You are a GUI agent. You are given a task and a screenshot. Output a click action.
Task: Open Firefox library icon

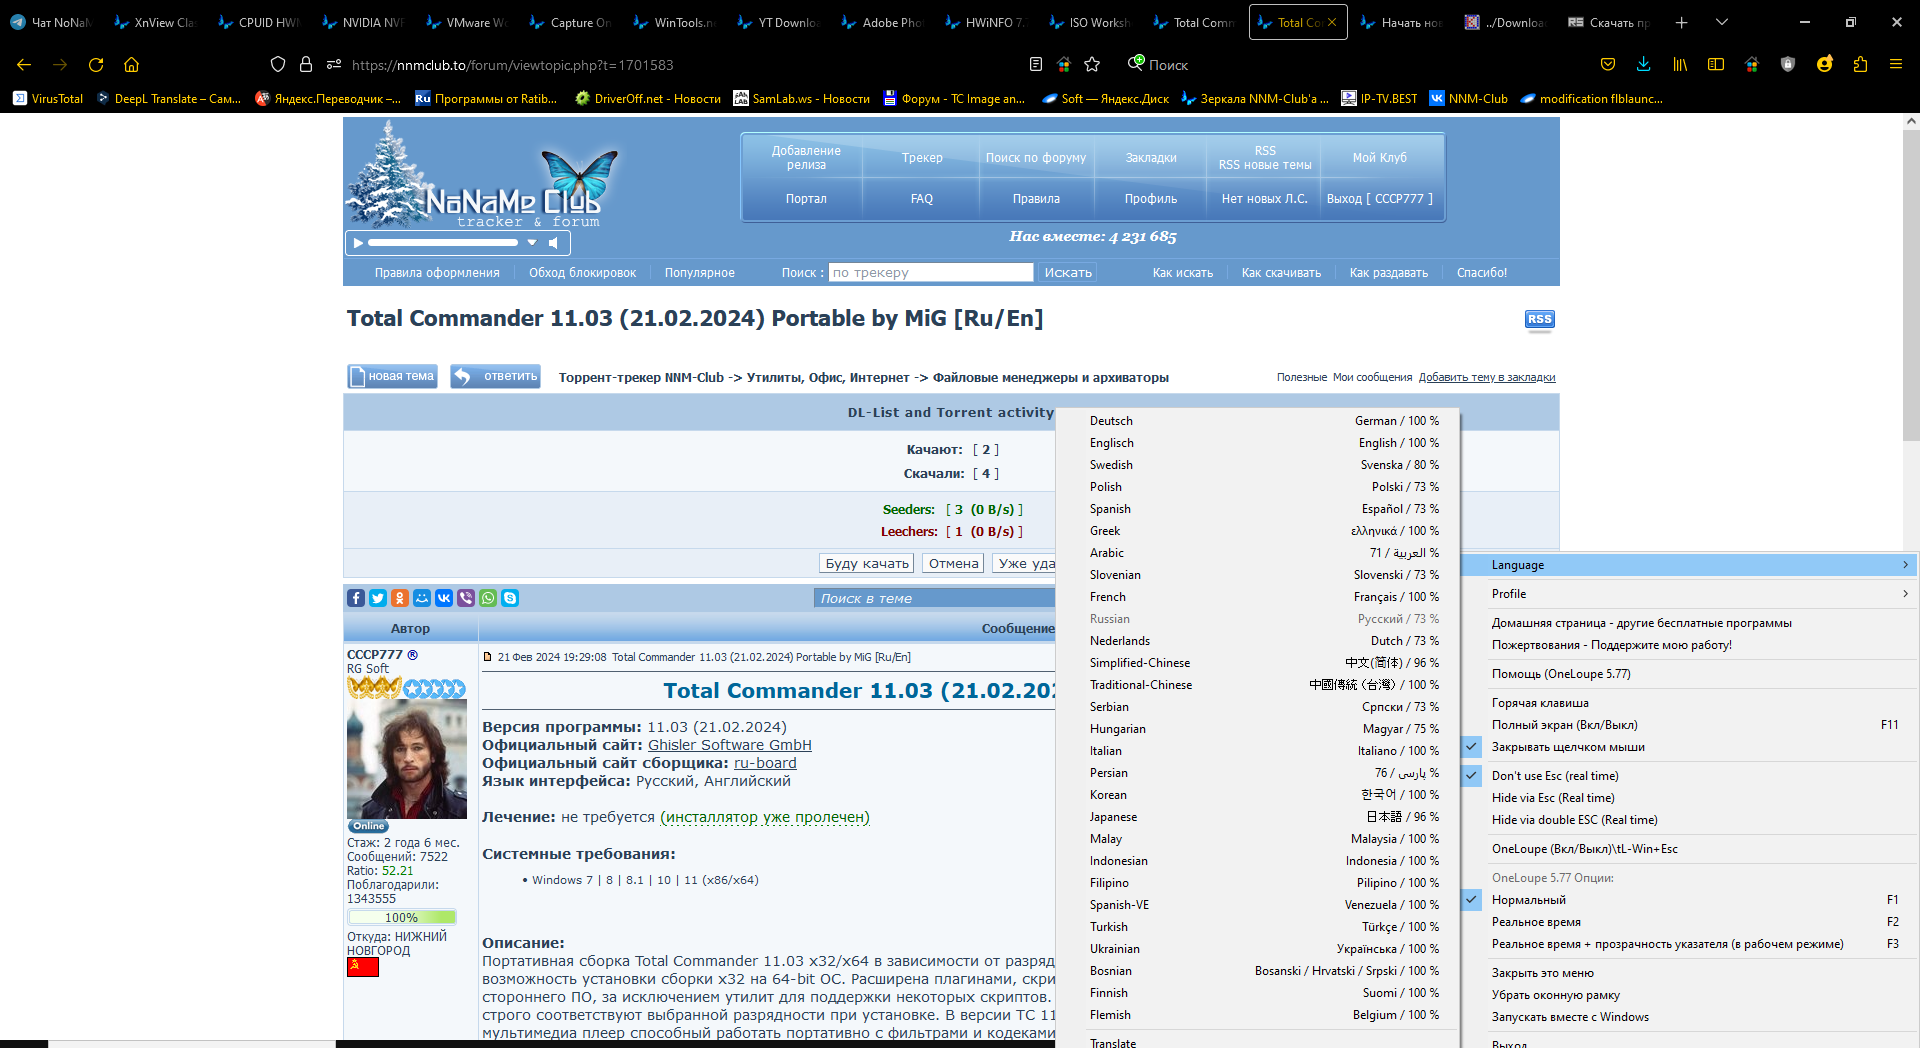click(1680, 65)
